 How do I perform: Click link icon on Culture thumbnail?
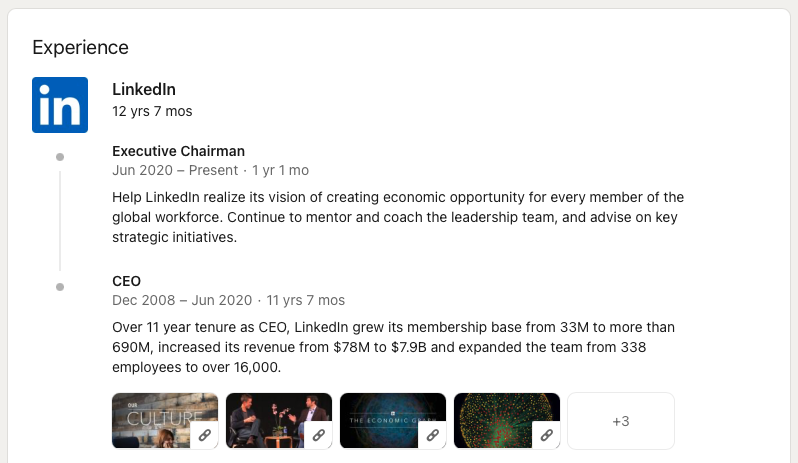(x=204, y=435)
